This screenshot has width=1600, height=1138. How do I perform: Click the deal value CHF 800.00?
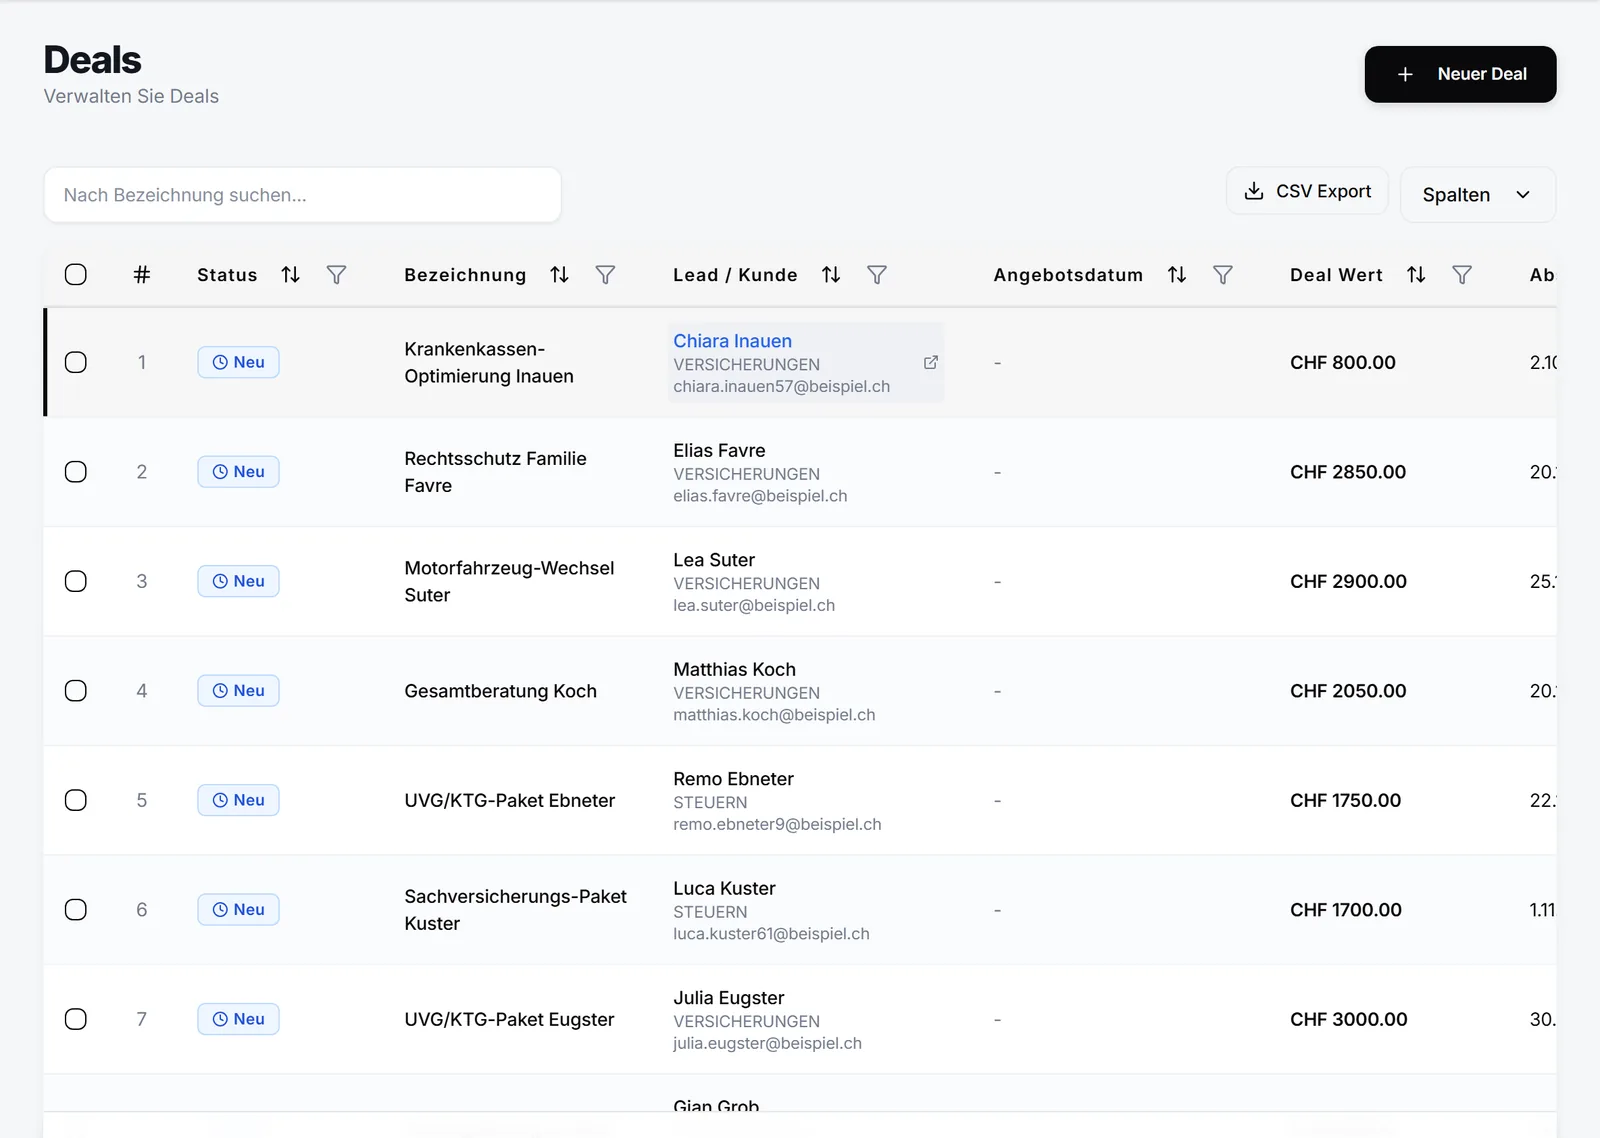click(1342, 362)
